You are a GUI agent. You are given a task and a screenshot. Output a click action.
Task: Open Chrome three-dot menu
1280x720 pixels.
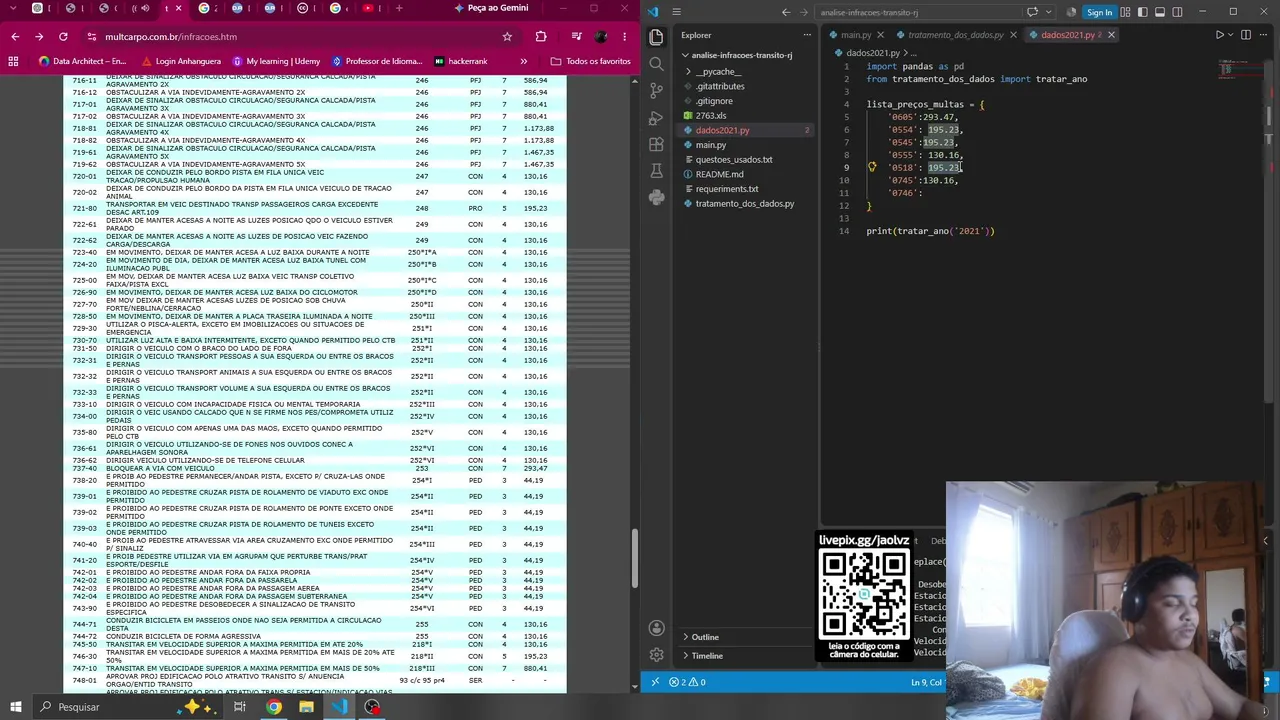coord(624,37)
